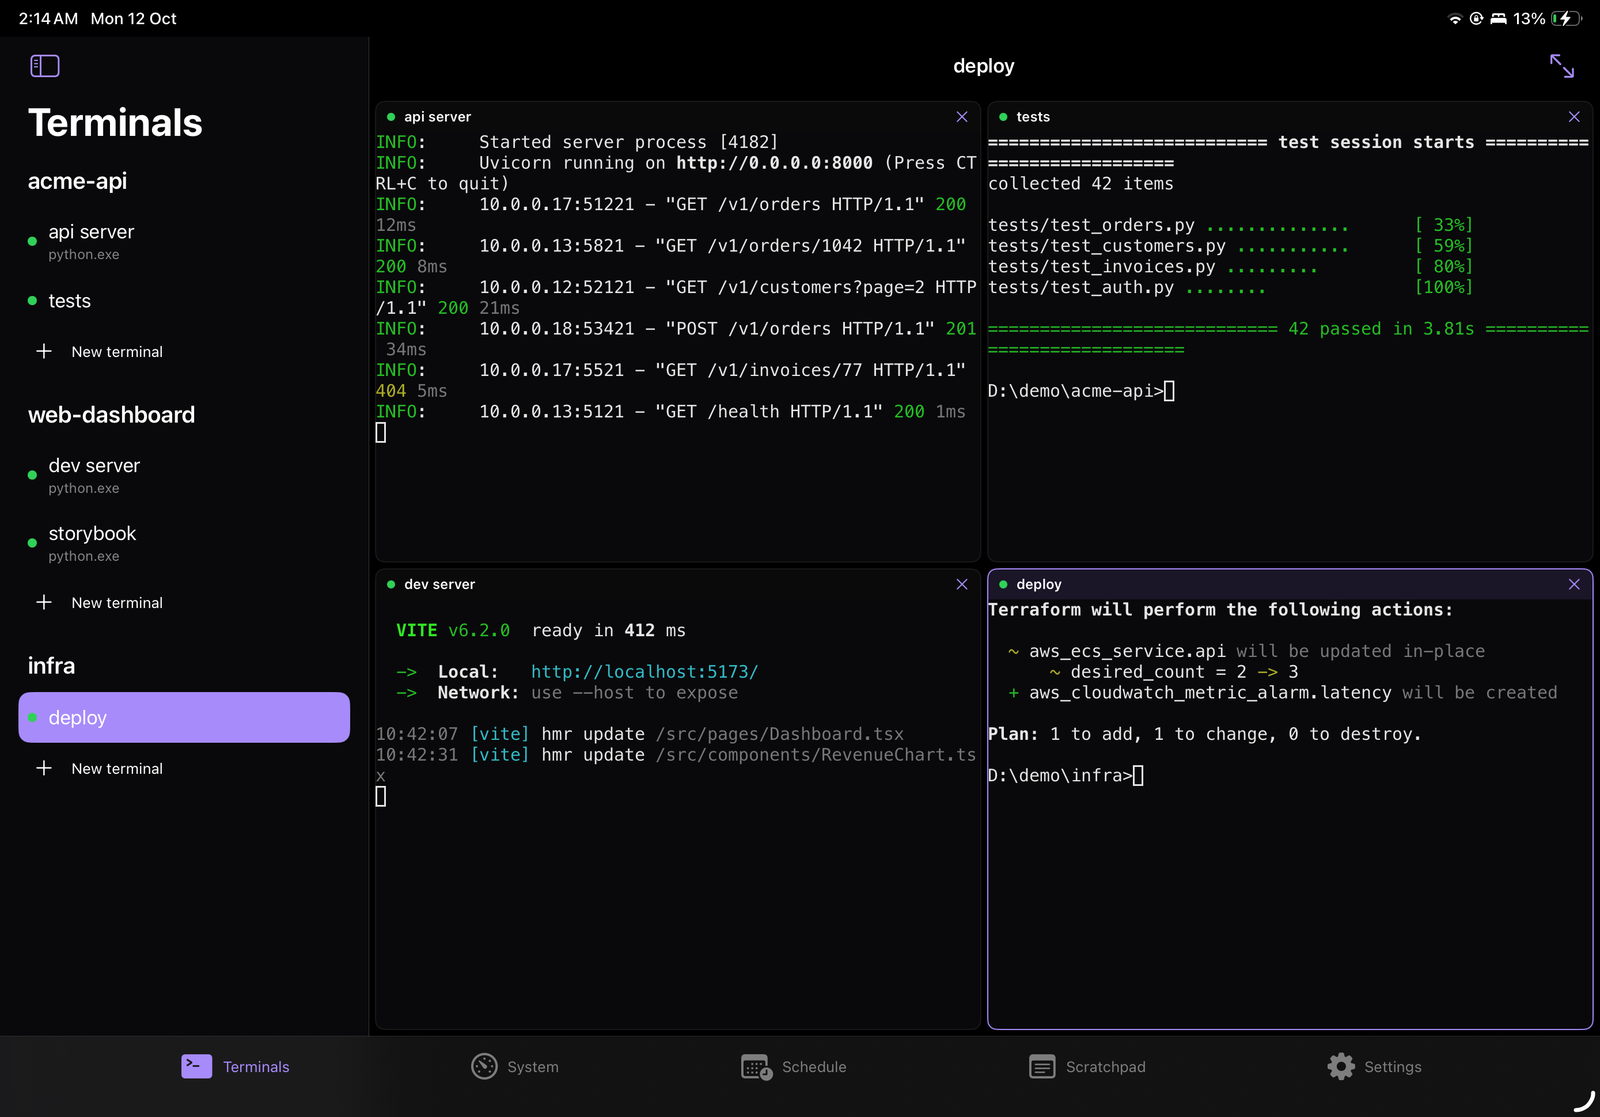This screenshot has height=1117, width=1600.
Task: Click the infra group heading
Action: point(51,666)
